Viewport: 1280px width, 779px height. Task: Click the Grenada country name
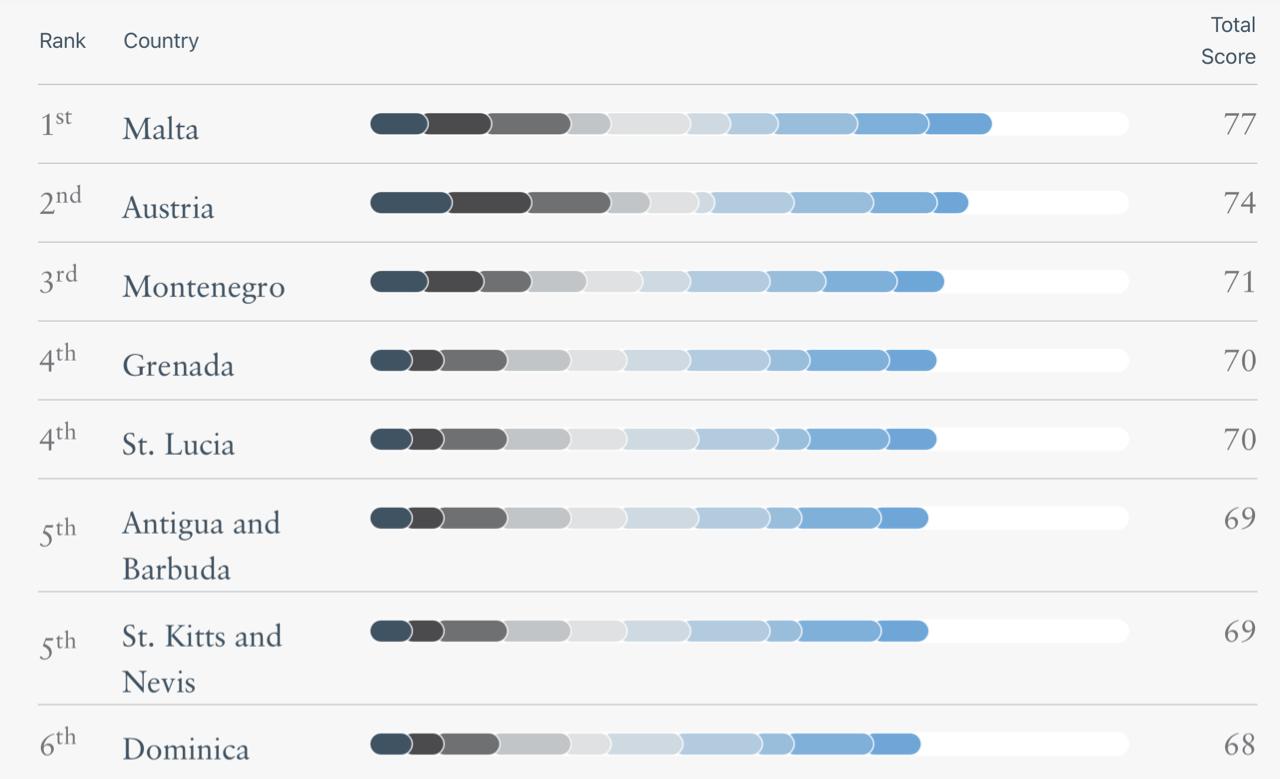point(178,366)
